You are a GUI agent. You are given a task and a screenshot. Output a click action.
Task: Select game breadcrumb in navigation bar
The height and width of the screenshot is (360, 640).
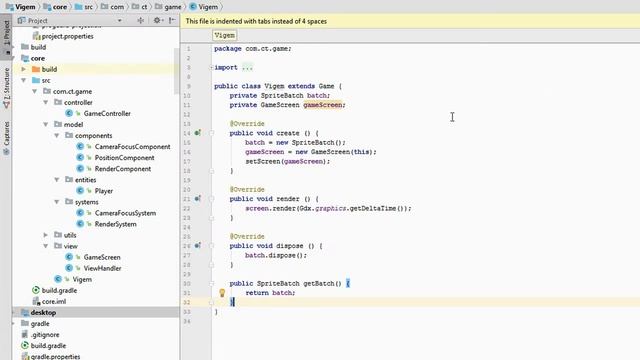click(168, 7)
